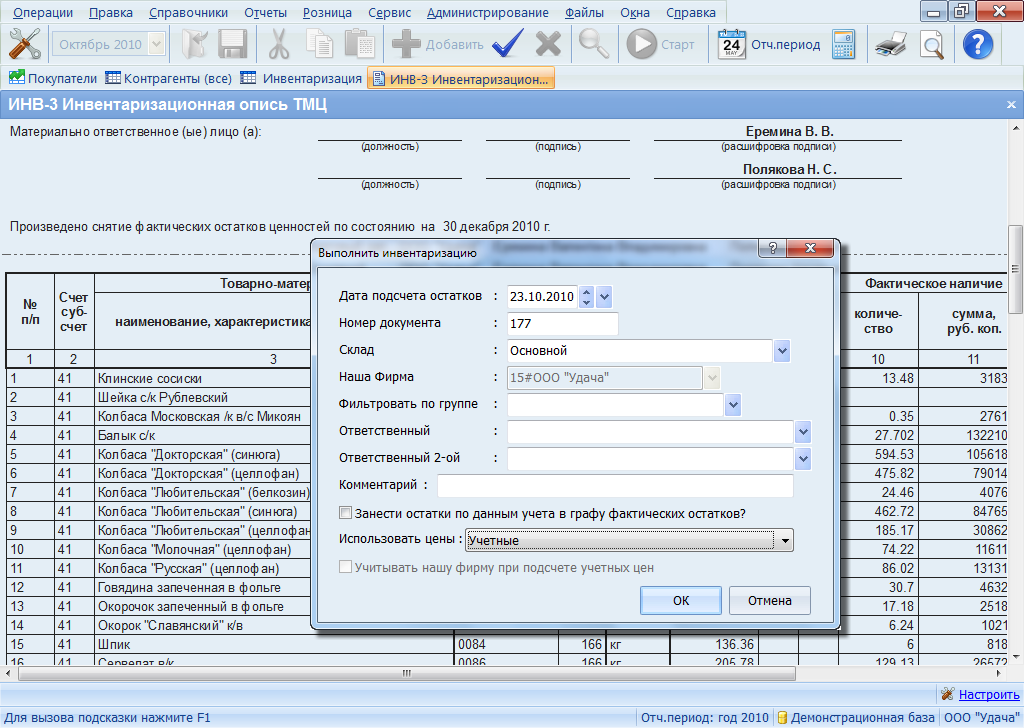Enable Занести остатки по данным учета checkbox
Image resolution: width=1024 pixels, height=728 pixels.
click(346, 513)
